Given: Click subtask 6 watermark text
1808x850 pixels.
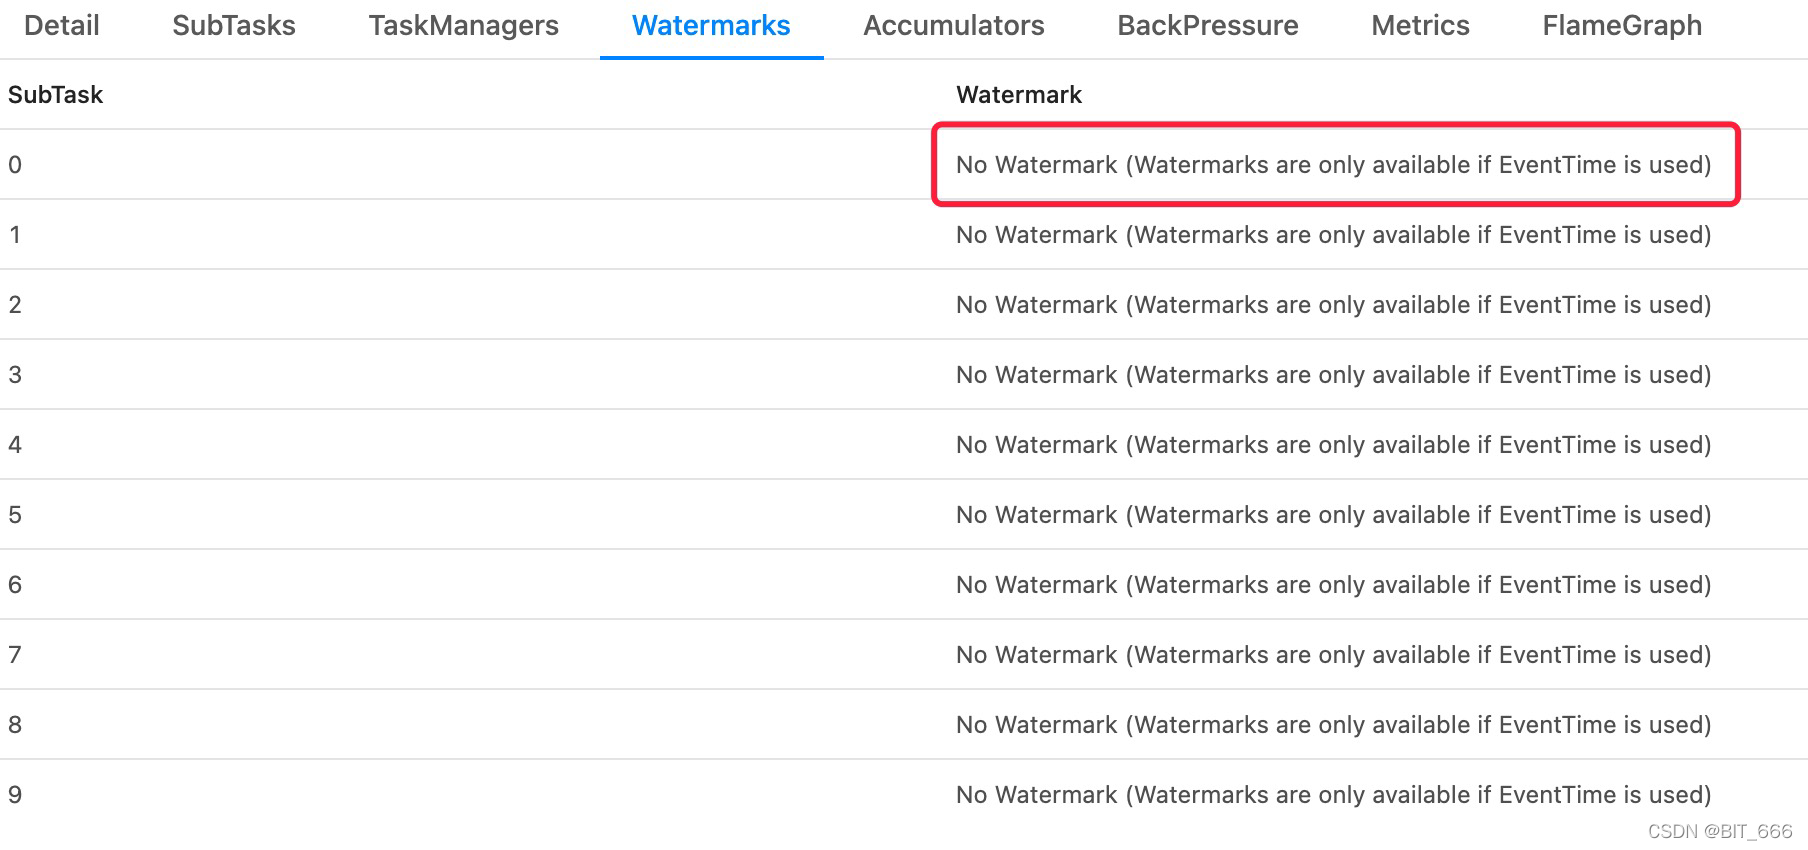Looking at the screenshot, I should (1333, 585).
